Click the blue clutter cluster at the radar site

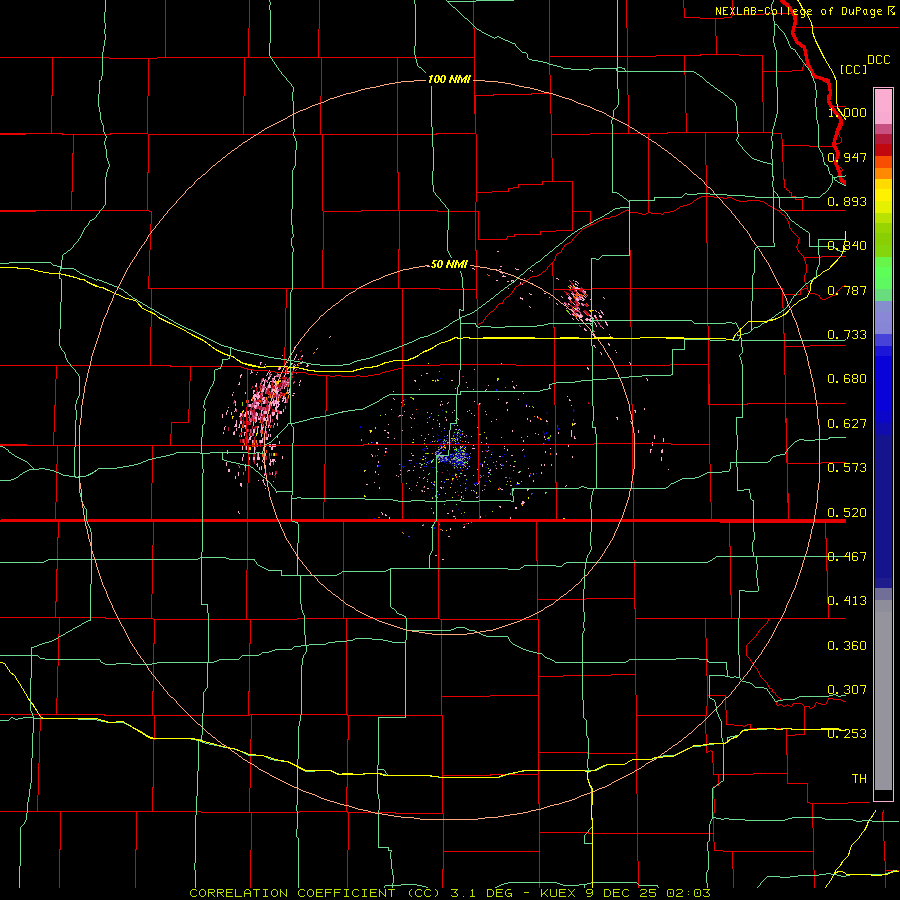(x=453, y=453)
